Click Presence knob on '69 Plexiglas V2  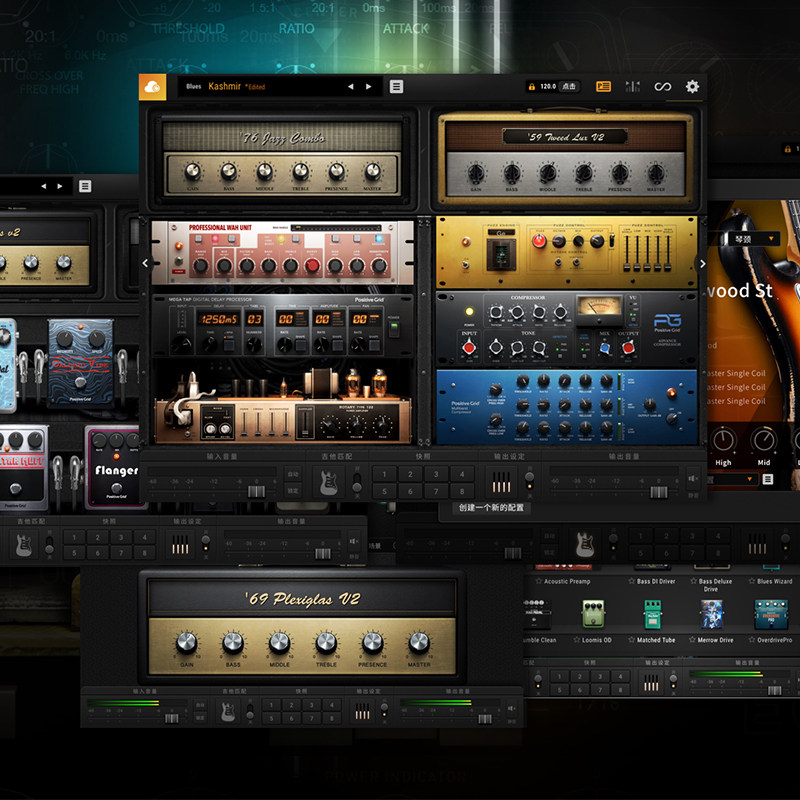coord(372,643)
